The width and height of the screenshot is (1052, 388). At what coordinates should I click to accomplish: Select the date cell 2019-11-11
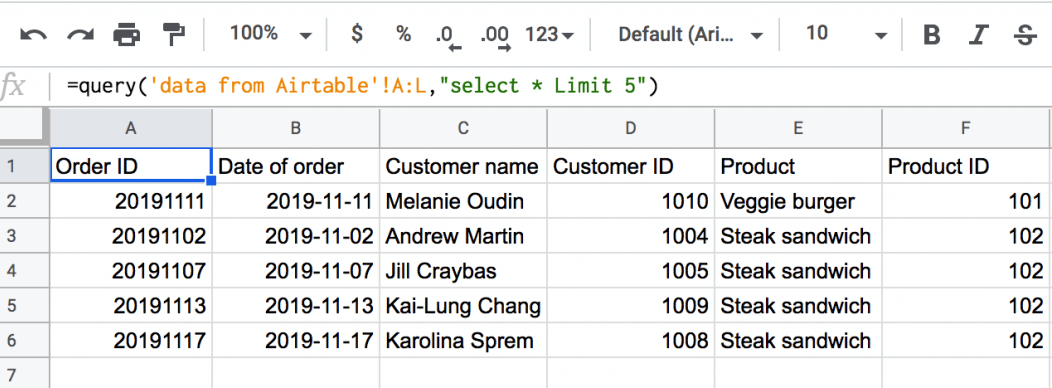[296, 201]
